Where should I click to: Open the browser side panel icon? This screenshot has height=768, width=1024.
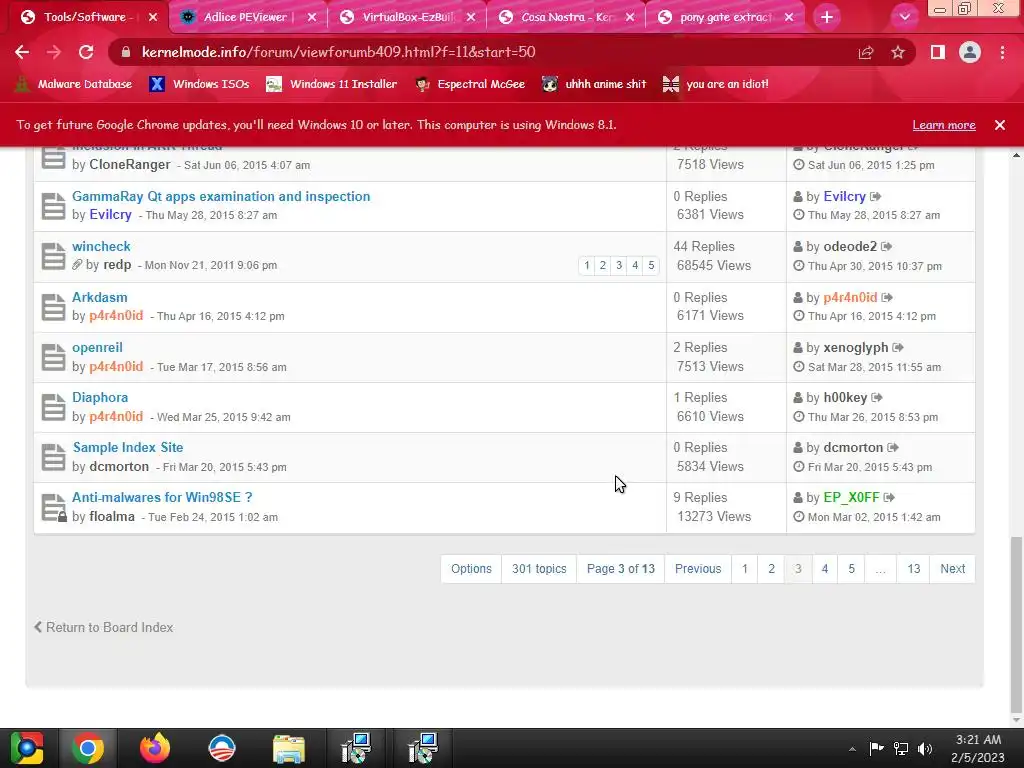[x=938, y=52]
